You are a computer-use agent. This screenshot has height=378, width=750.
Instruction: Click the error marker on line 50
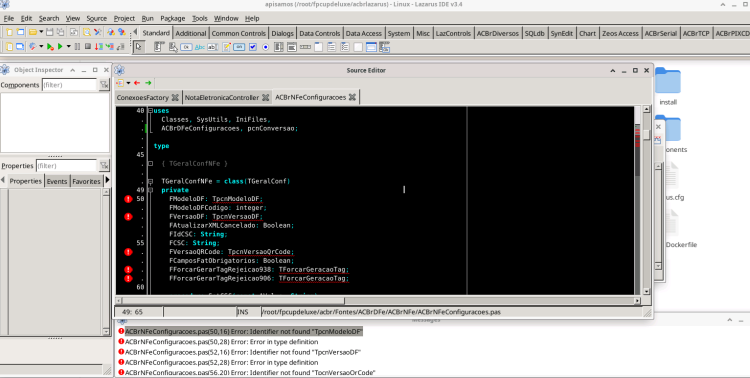click(x=128, y=199)
